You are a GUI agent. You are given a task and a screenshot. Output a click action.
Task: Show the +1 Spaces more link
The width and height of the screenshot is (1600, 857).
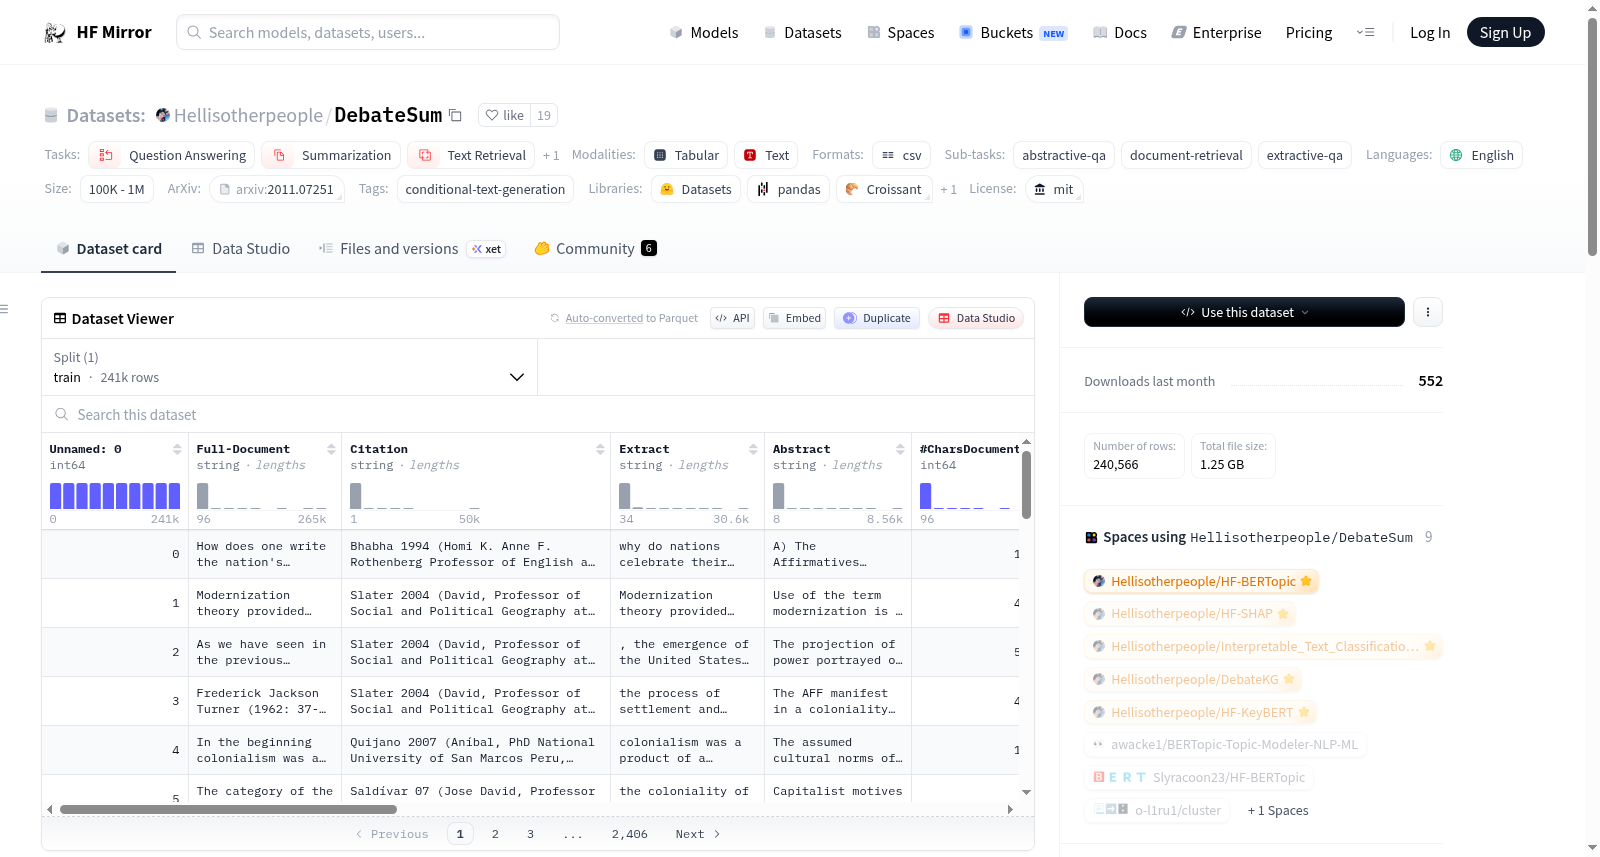[x=1278, y=811]
